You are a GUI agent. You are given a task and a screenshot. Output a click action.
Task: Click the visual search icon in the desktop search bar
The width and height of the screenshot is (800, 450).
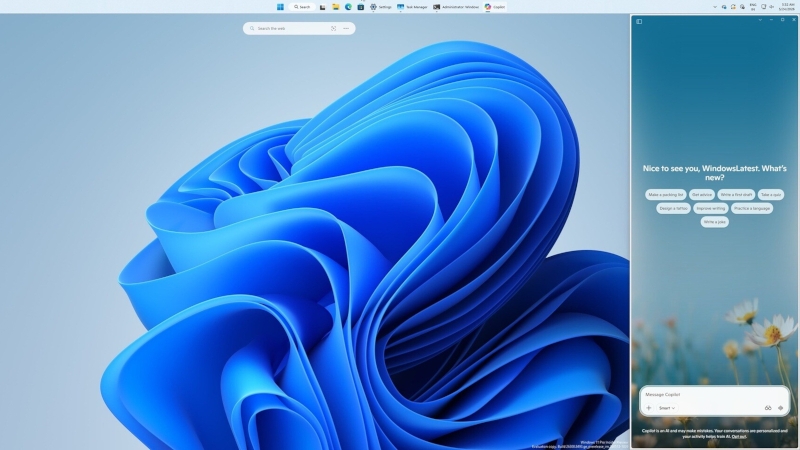pyautogui.click(x=333, y=29)
